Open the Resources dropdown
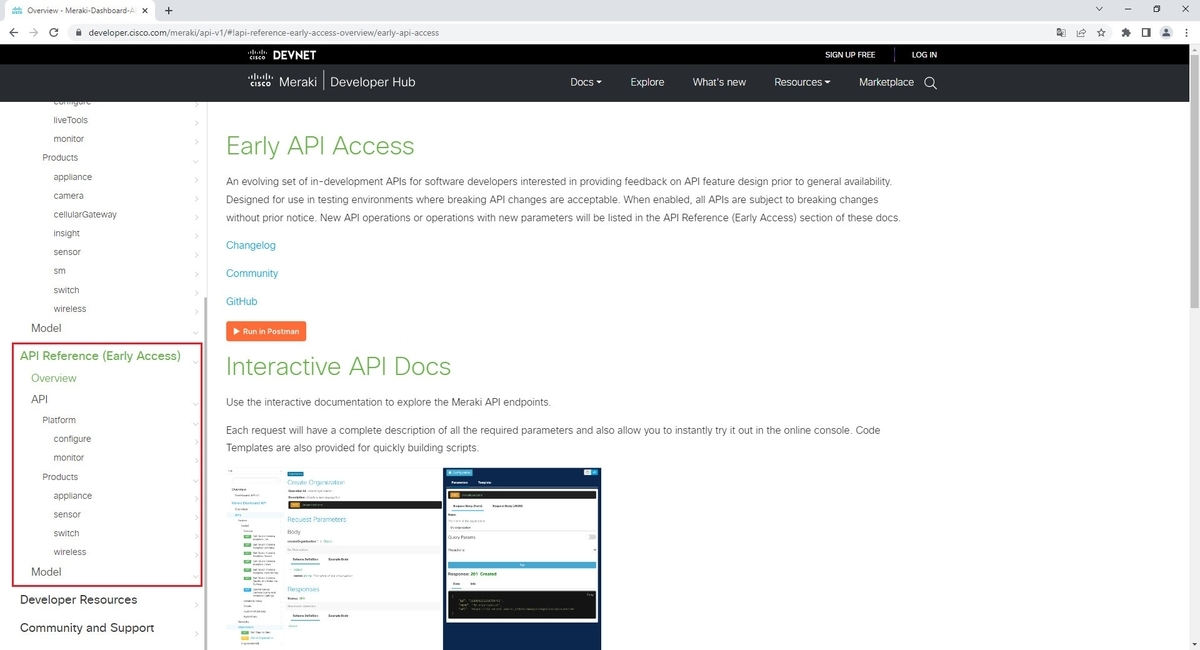This screenshot has width=1200, height=650. point(801,82)
